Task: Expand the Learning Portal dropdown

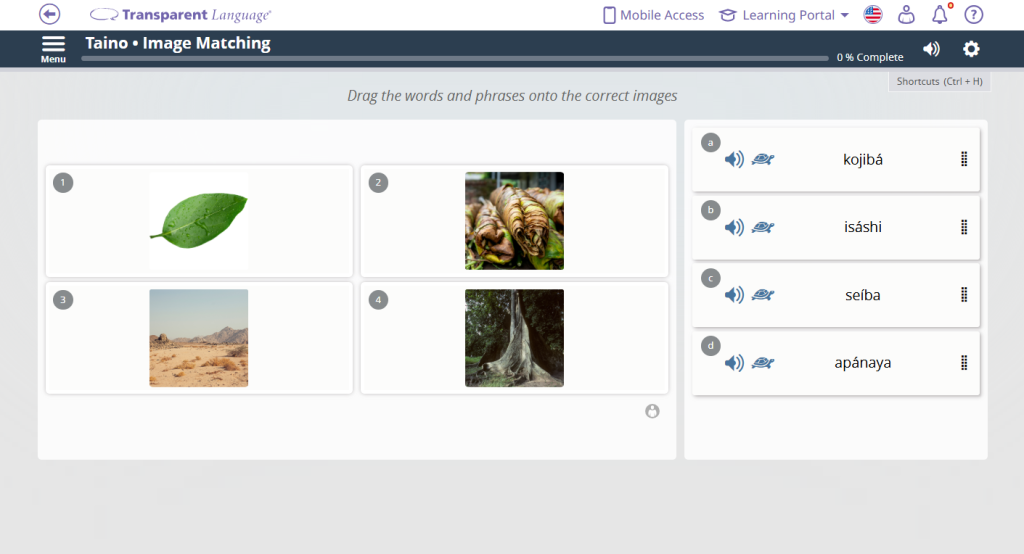Action: click(x=784, y=15)
